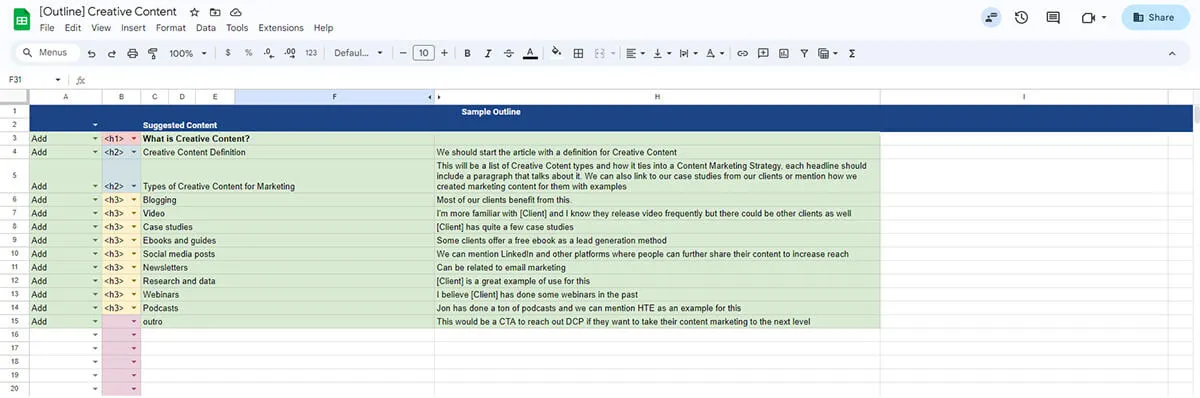The height and width of the screenshot is (398, 1200).
Task: Open the fill color picker
Action: pyautogui.click(x=556, y=53)
